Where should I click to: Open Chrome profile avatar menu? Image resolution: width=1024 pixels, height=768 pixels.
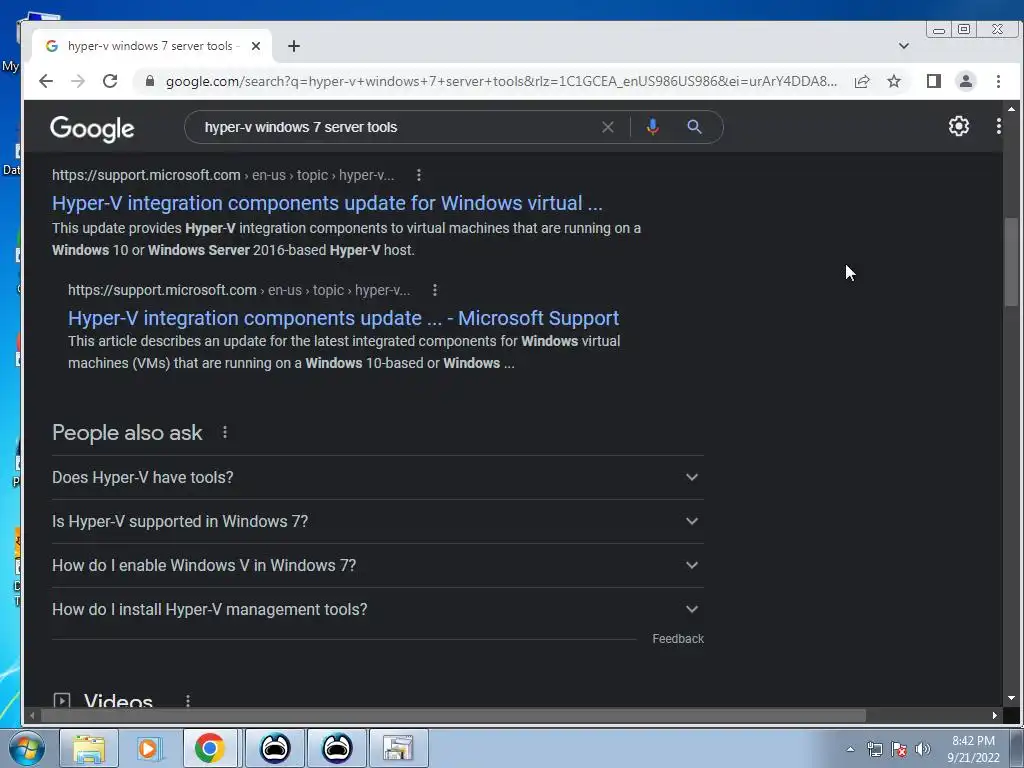click(966, 81)
